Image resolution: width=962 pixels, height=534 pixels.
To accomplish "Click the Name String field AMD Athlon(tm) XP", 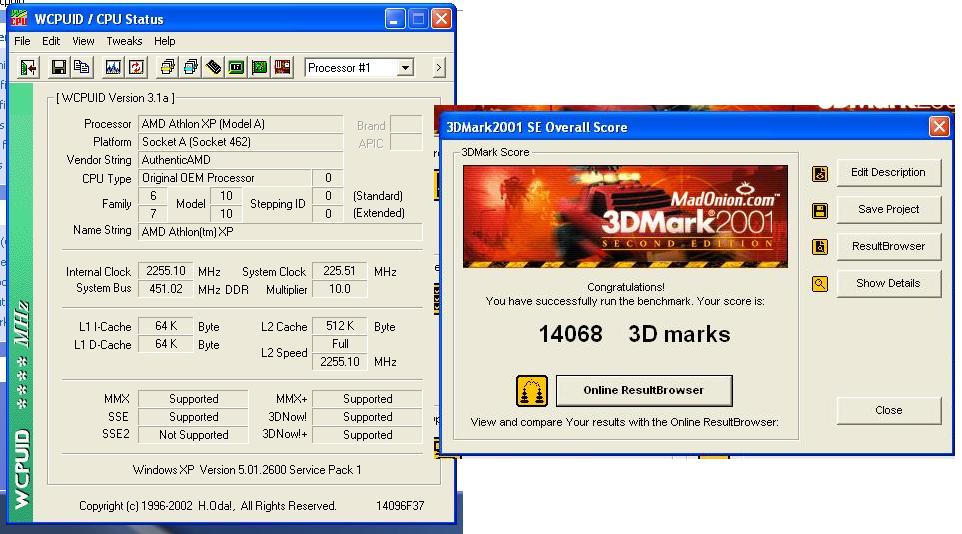I will click(x=280, y=232).
